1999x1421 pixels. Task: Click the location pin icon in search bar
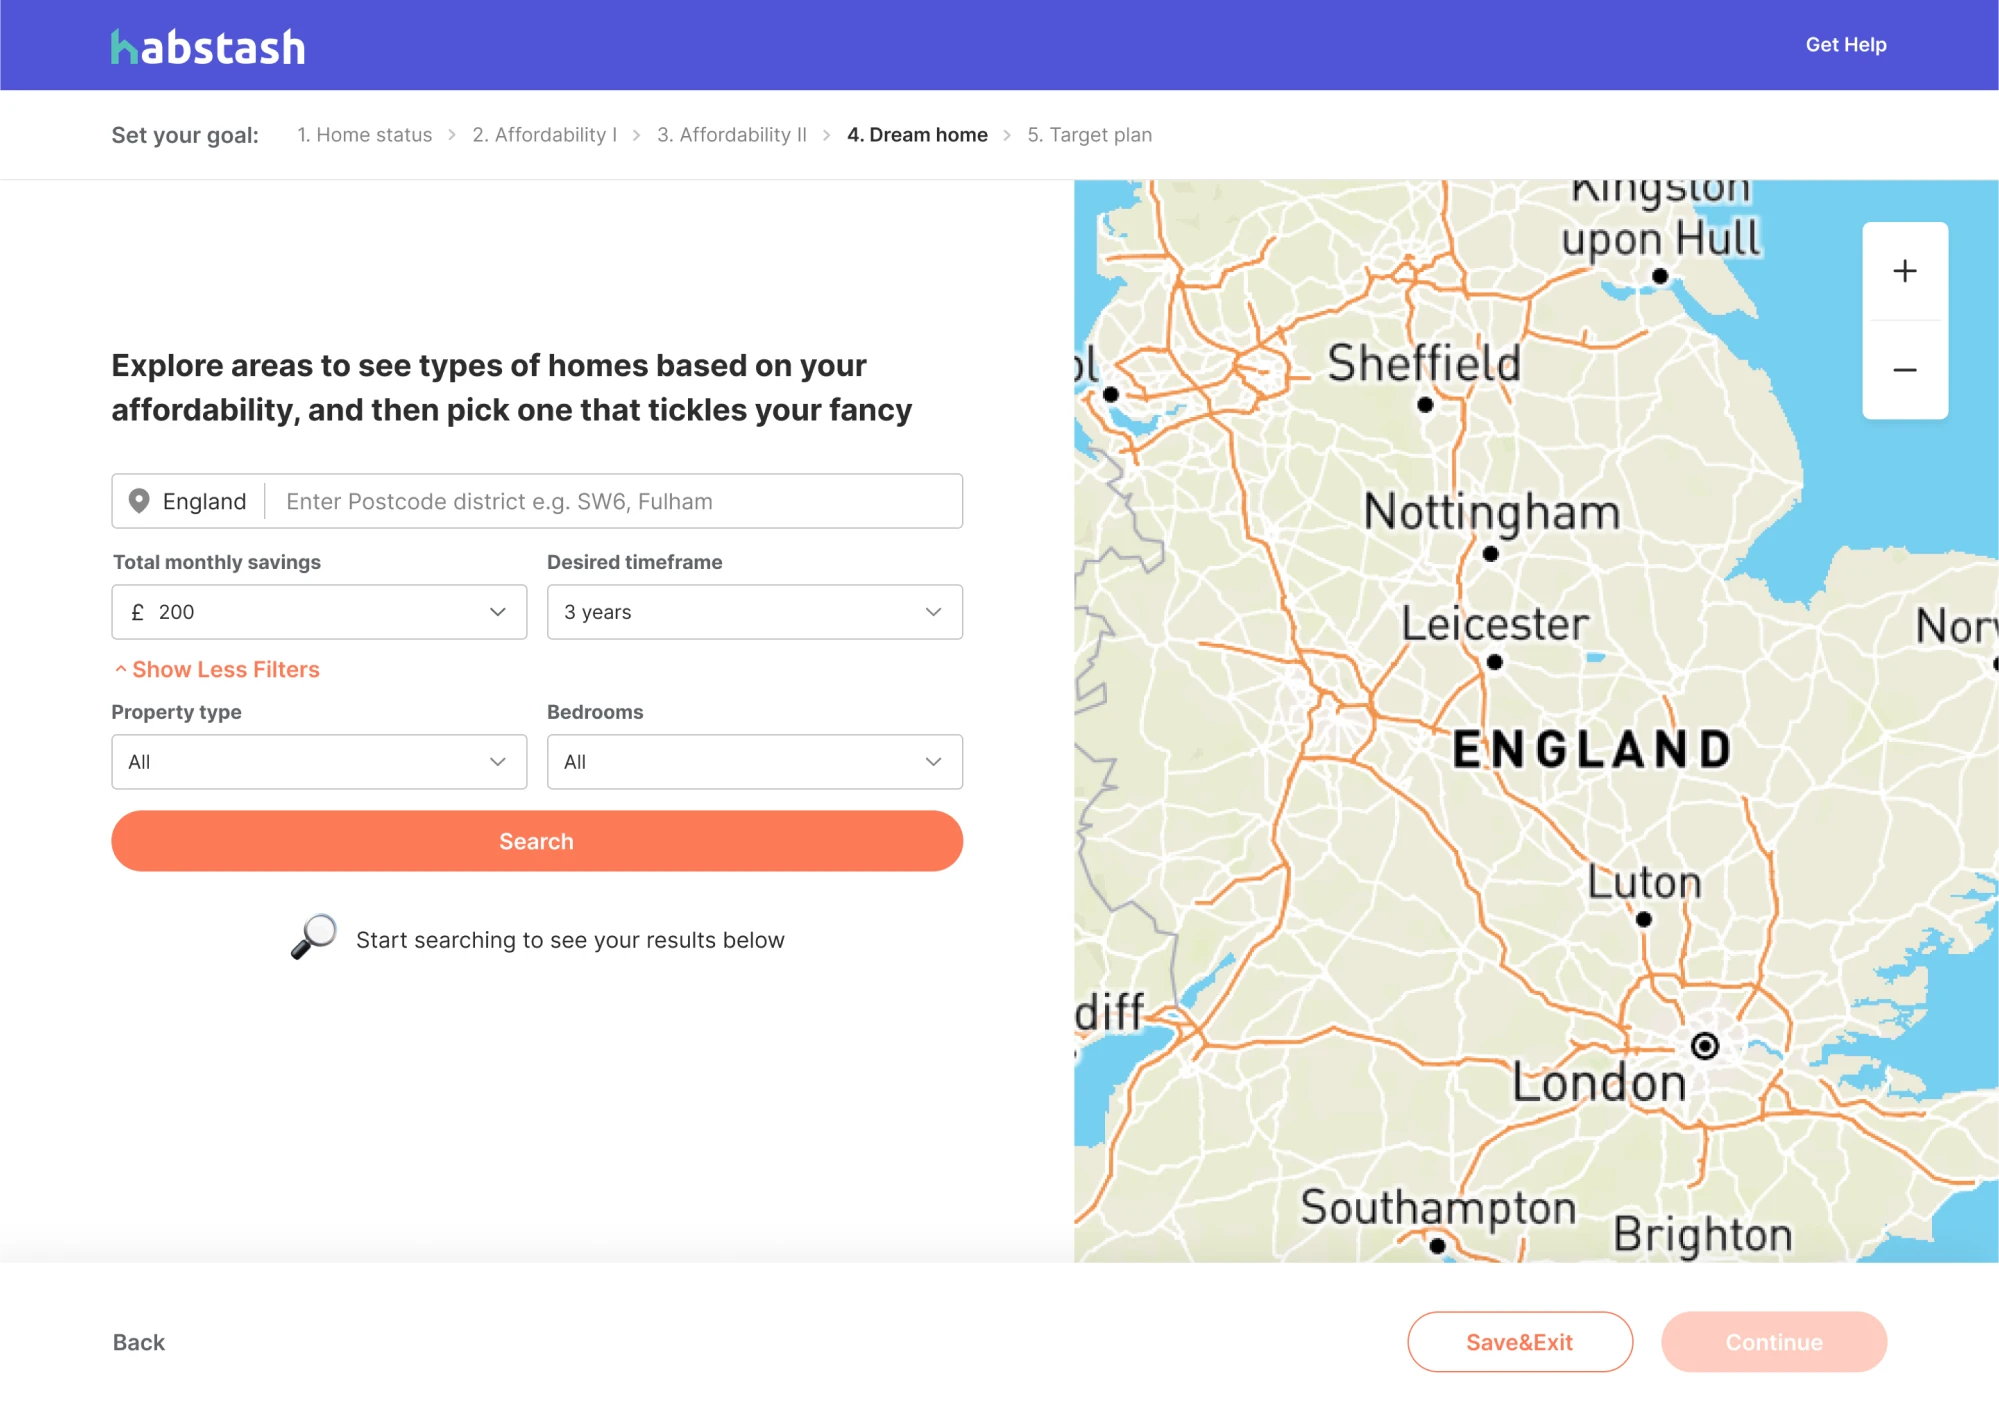[x=140, y=501]
